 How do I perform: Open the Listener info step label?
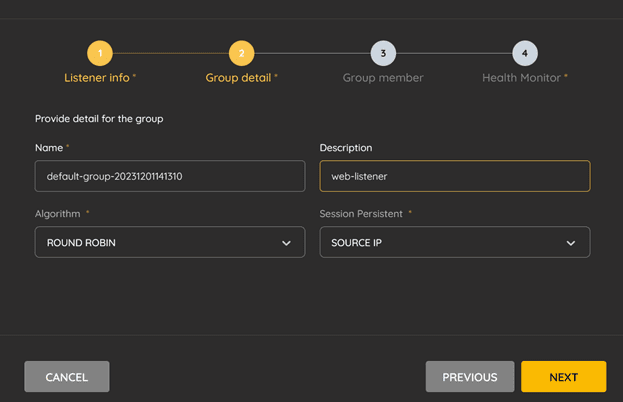pos(97,78)
